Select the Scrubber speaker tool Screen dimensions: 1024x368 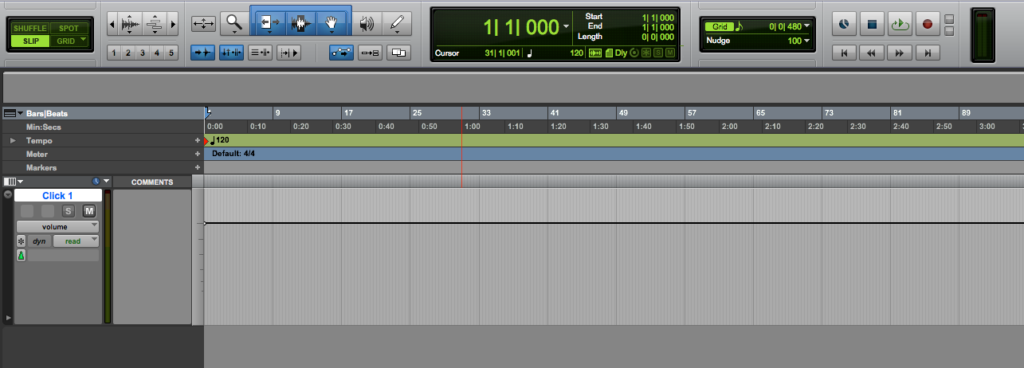(x=366, y=23)
